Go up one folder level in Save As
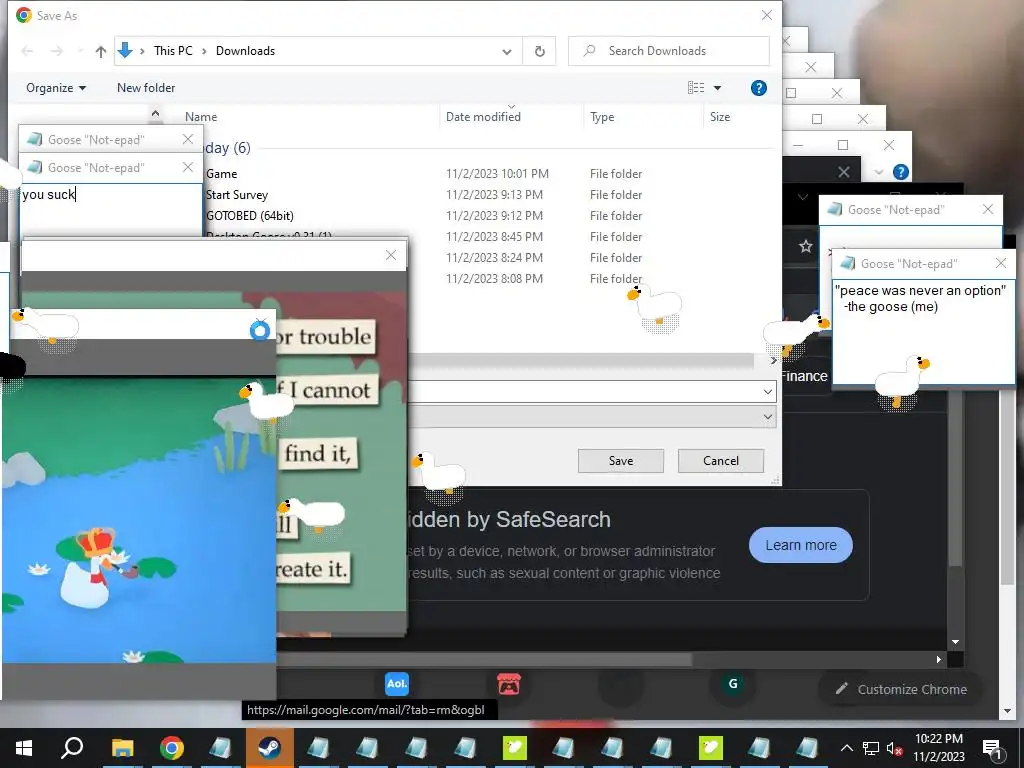Viewport: 1024px width, 768px height. (x=101, y=51)
